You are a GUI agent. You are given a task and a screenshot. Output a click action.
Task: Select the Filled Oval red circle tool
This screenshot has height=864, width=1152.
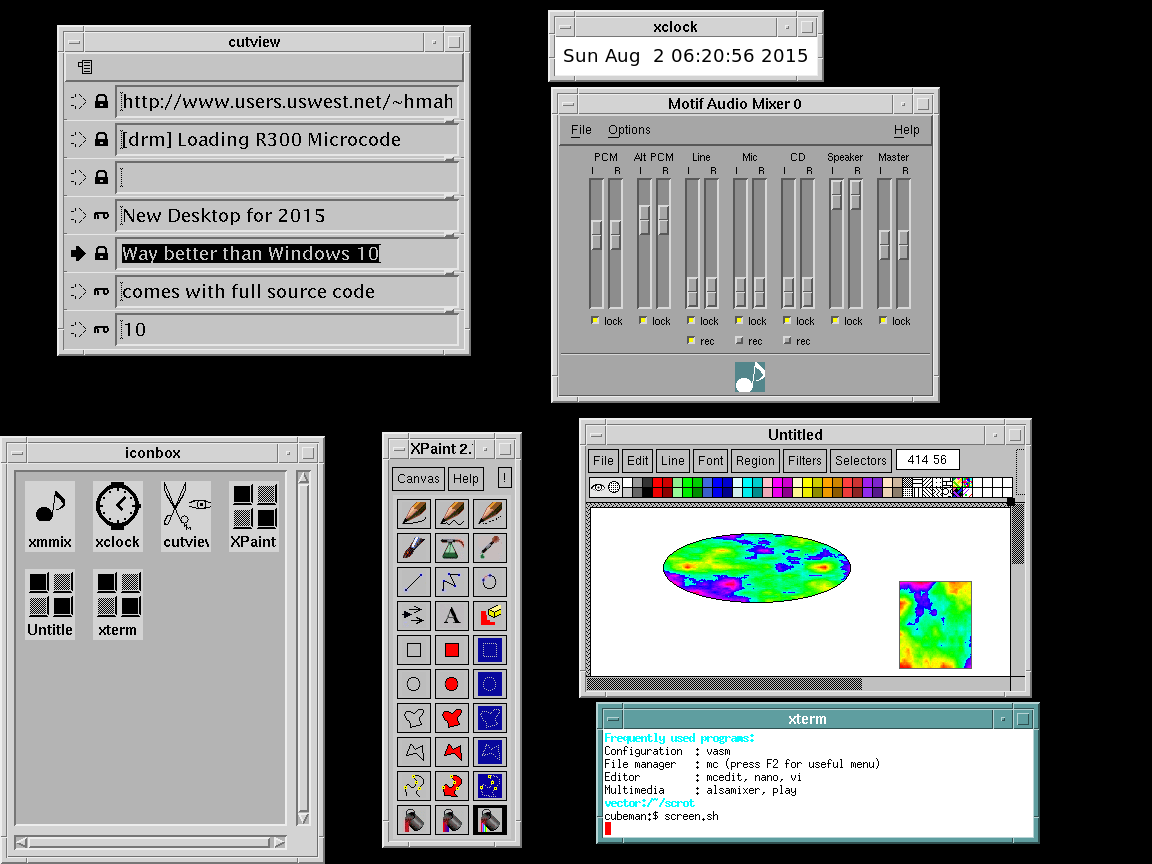(452, 684)
